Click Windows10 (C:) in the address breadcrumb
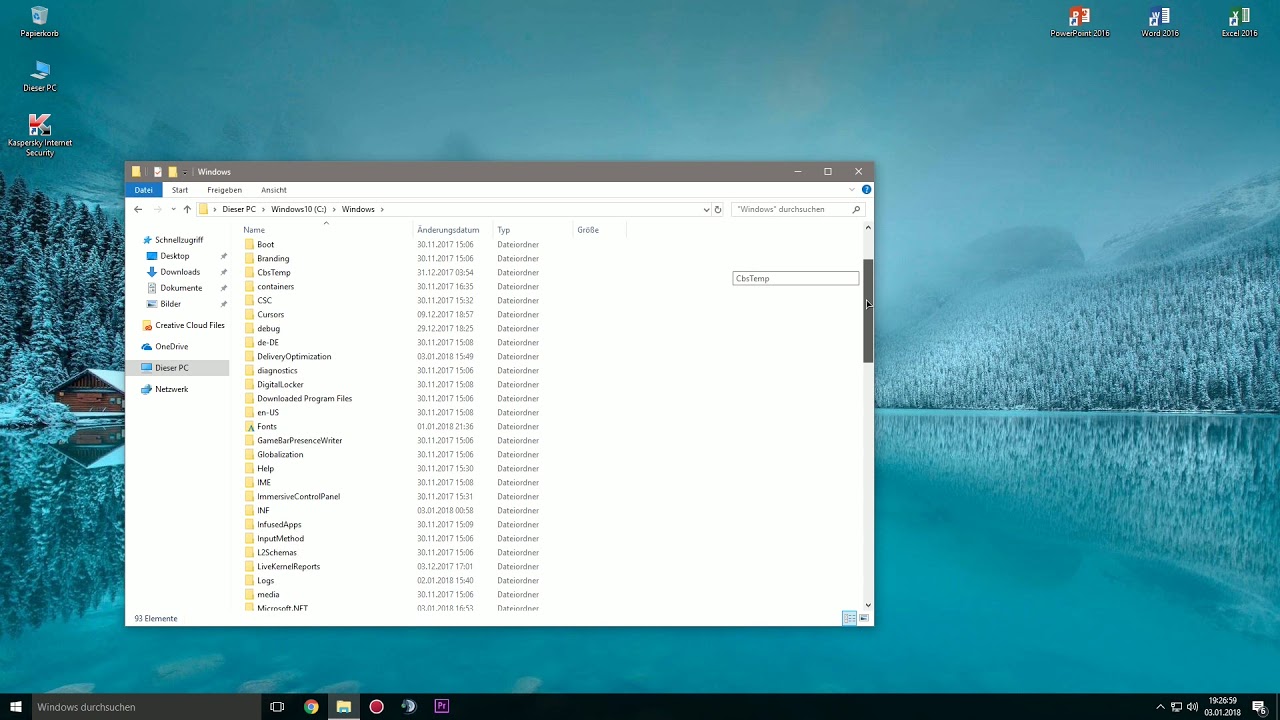This screenshot has height=720, width=1280. [x=299, y=209]
